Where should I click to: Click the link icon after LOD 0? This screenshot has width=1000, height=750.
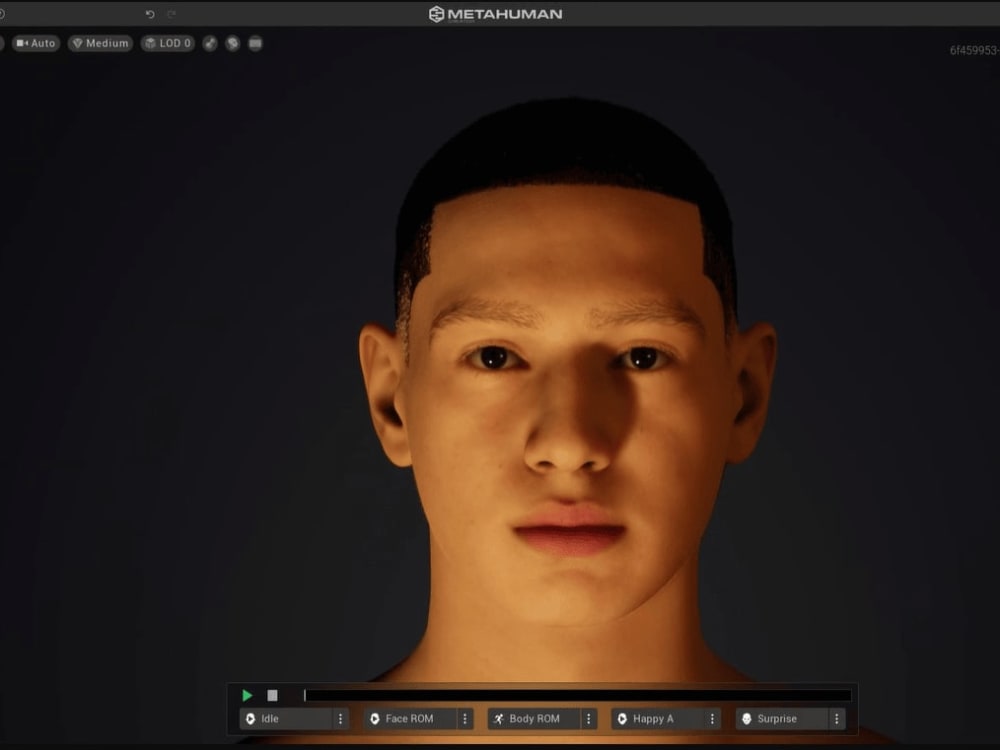point(210,44)
